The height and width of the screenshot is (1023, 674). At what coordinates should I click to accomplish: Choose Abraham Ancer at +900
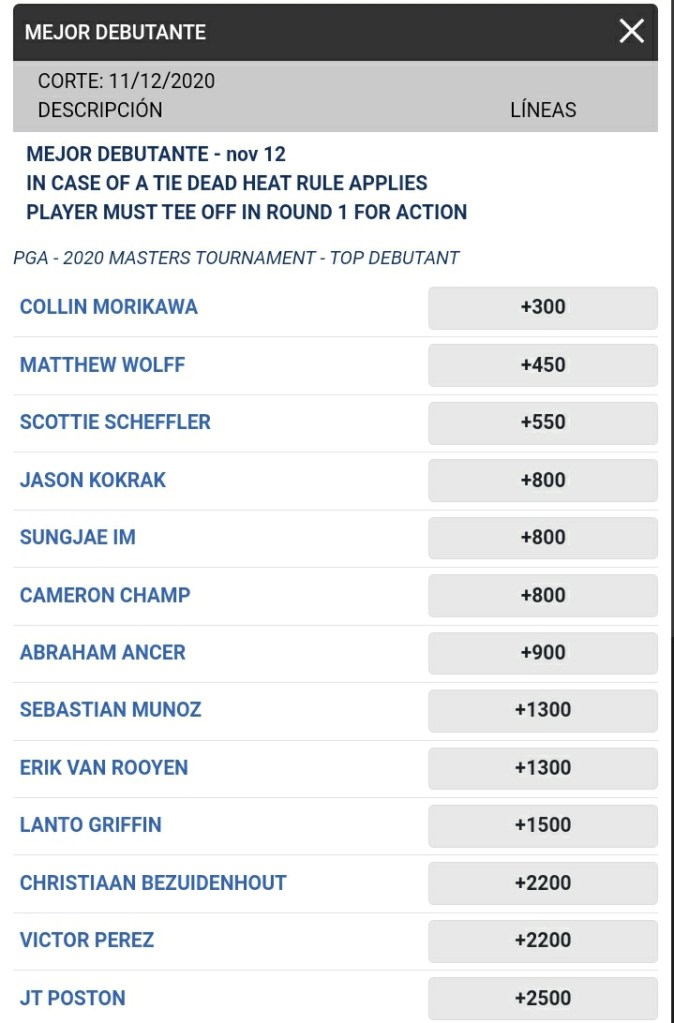542,653
